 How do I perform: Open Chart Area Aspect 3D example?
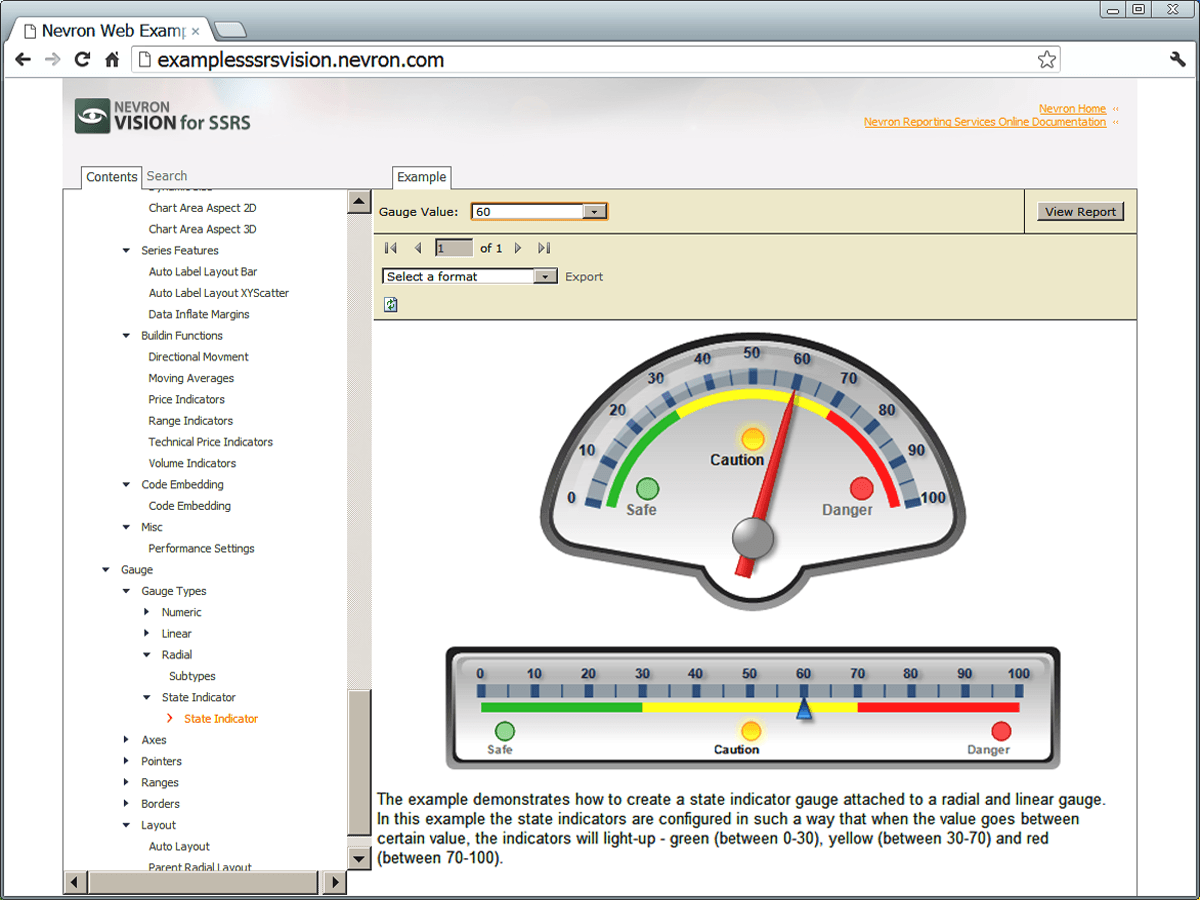(202, 229)
